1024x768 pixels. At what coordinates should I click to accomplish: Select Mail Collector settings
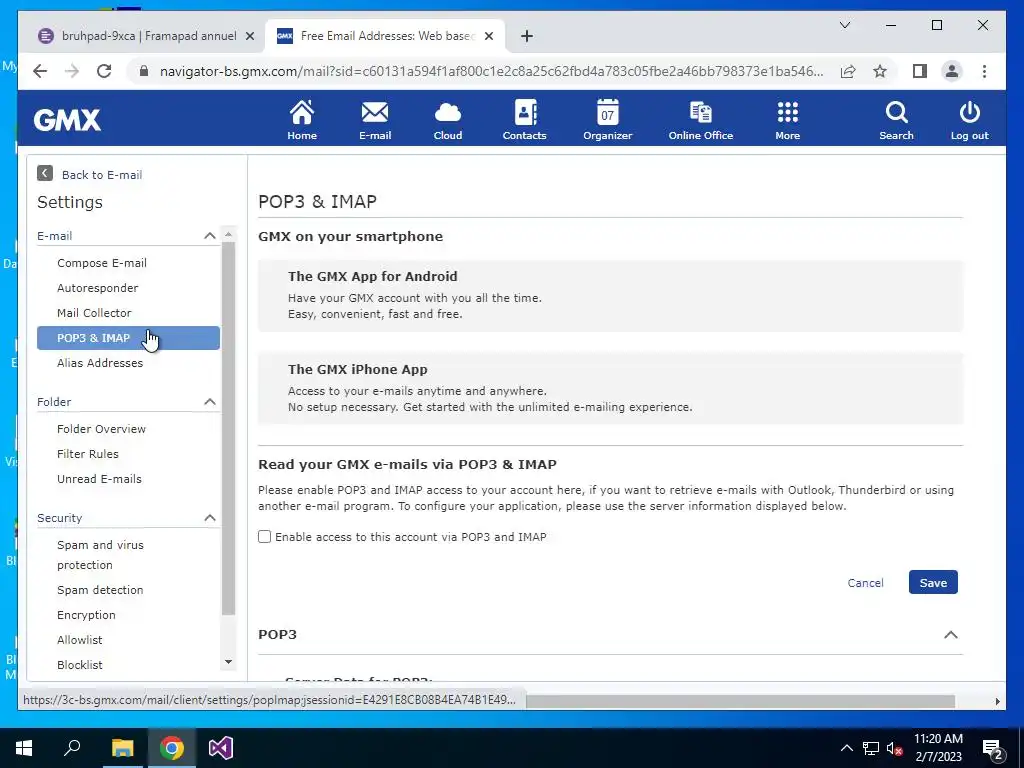tap(94, 313)
